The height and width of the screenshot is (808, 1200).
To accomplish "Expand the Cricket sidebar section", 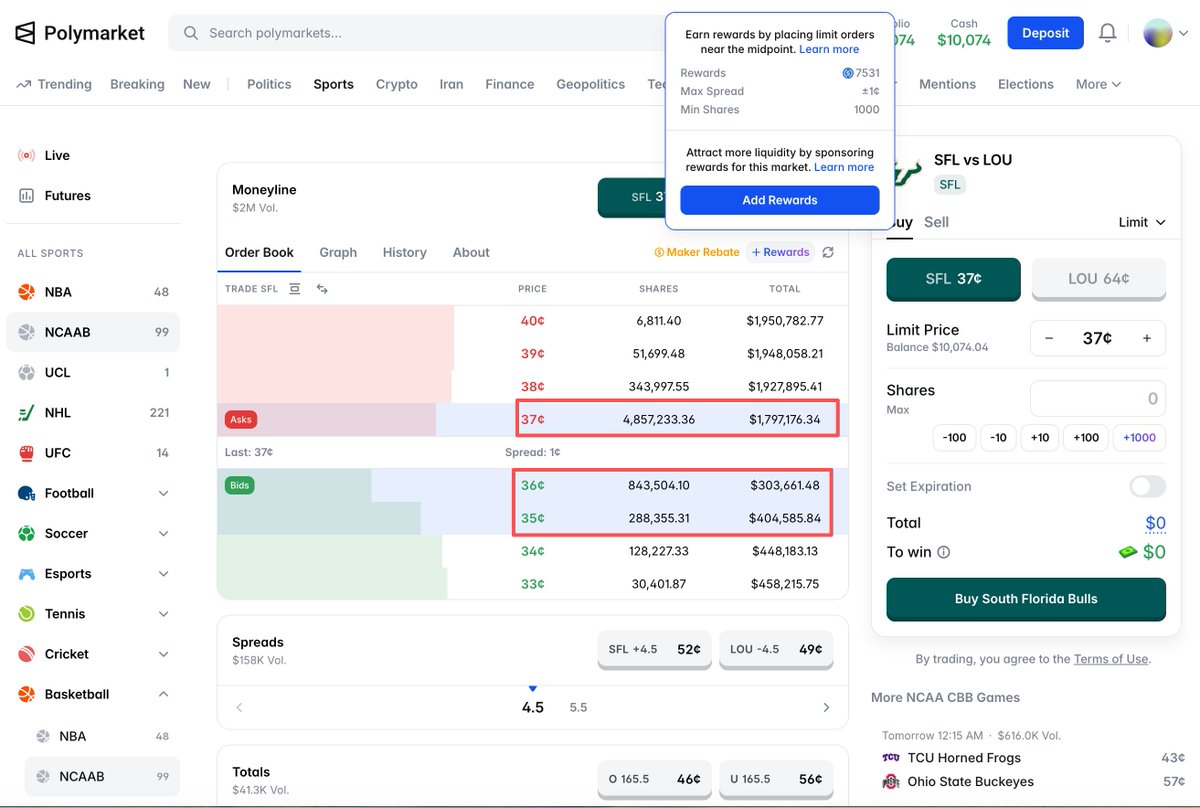I will 164,654.
